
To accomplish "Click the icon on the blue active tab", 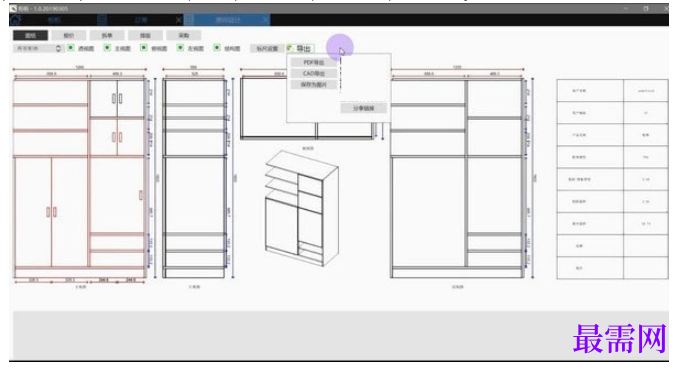I will pos(190,20).
